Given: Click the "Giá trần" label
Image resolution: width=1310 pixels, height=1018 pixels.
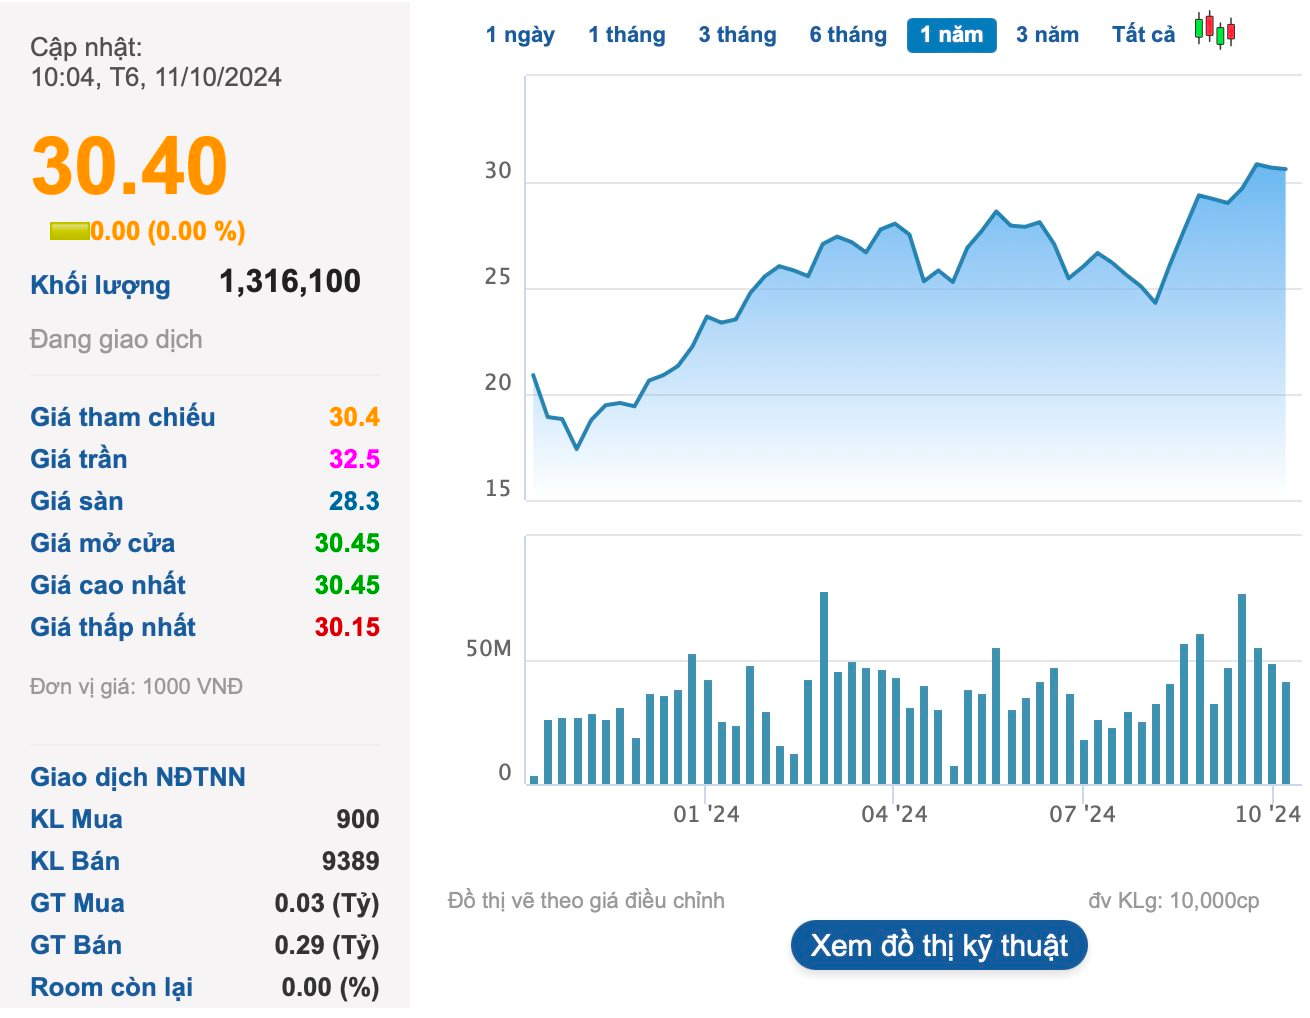Looking at the screenshot, I should pyautogui.click(x=79, y=459).
